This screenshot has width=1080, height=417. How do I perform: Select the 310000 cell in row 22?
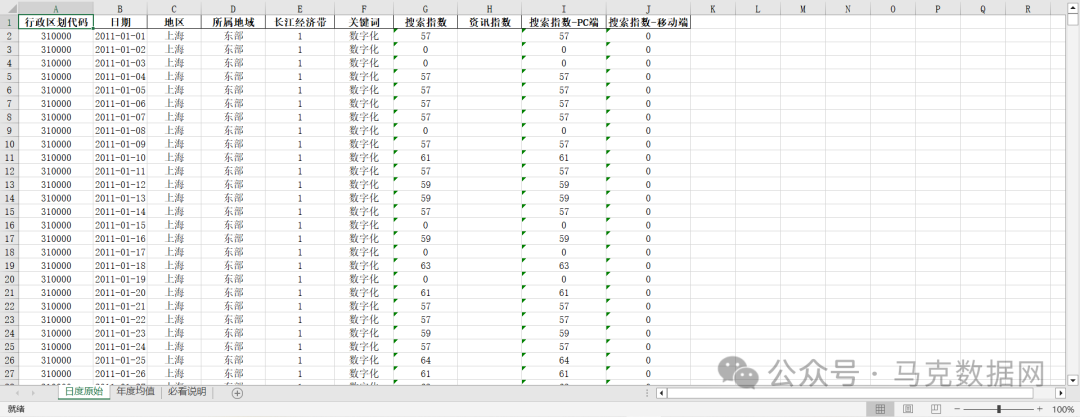[56, 306]
